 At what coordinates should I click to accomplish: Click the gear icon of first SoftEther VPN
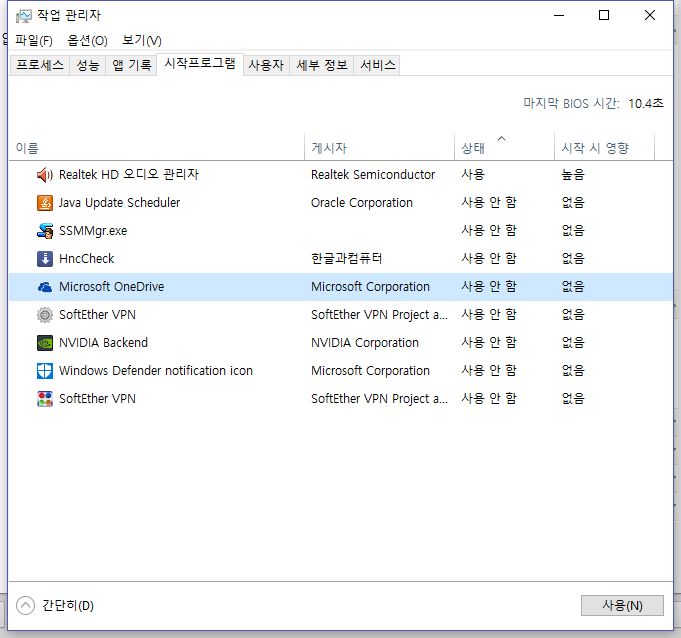tap(45, 315)
